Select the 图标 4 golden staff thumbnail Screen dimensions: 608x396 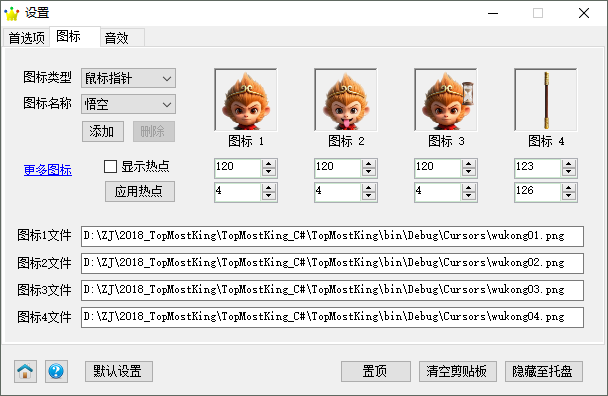546,100
